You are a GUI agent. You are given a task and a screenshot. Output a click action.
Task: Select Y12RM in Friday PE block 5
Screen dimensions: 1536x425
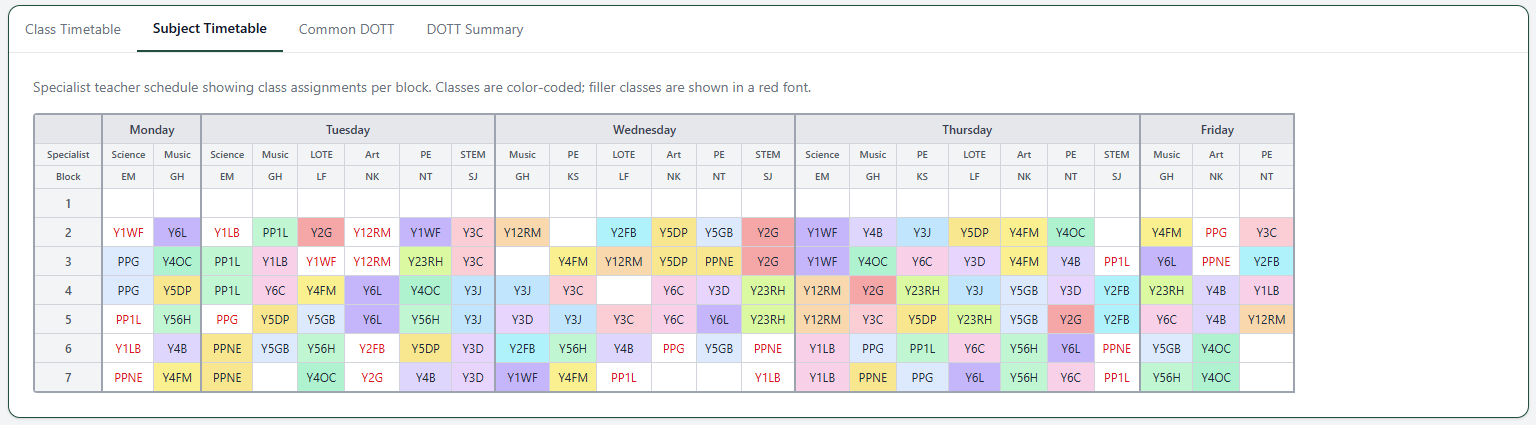(x=1266, y=320)
